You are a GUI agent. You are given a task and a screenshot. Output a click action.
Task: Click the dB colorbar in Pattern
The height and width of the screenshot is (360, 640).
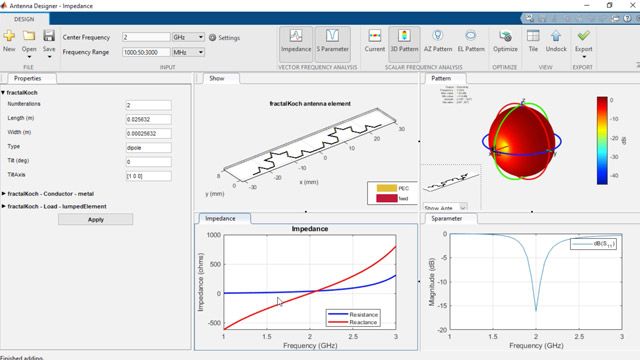pyautogui.click(x=602, y=140)
